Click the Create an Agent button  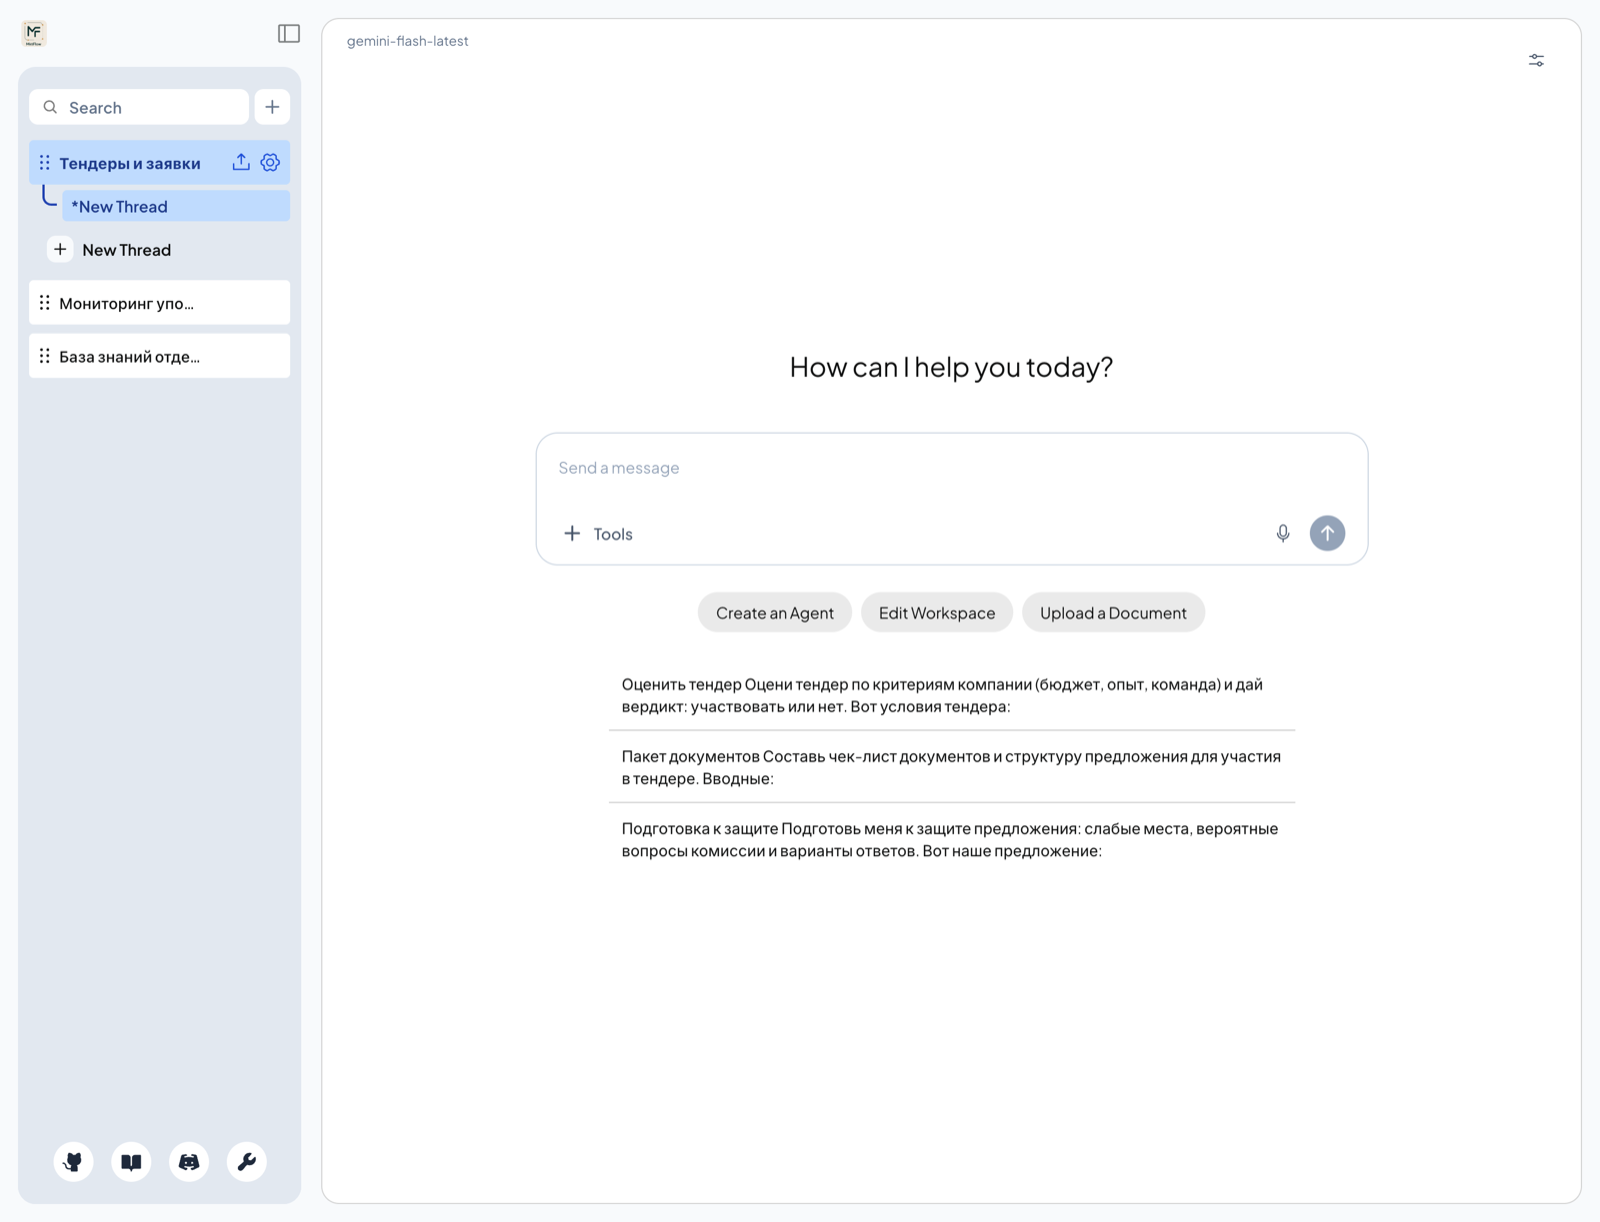pyautogui.click(x=775, y=613)
